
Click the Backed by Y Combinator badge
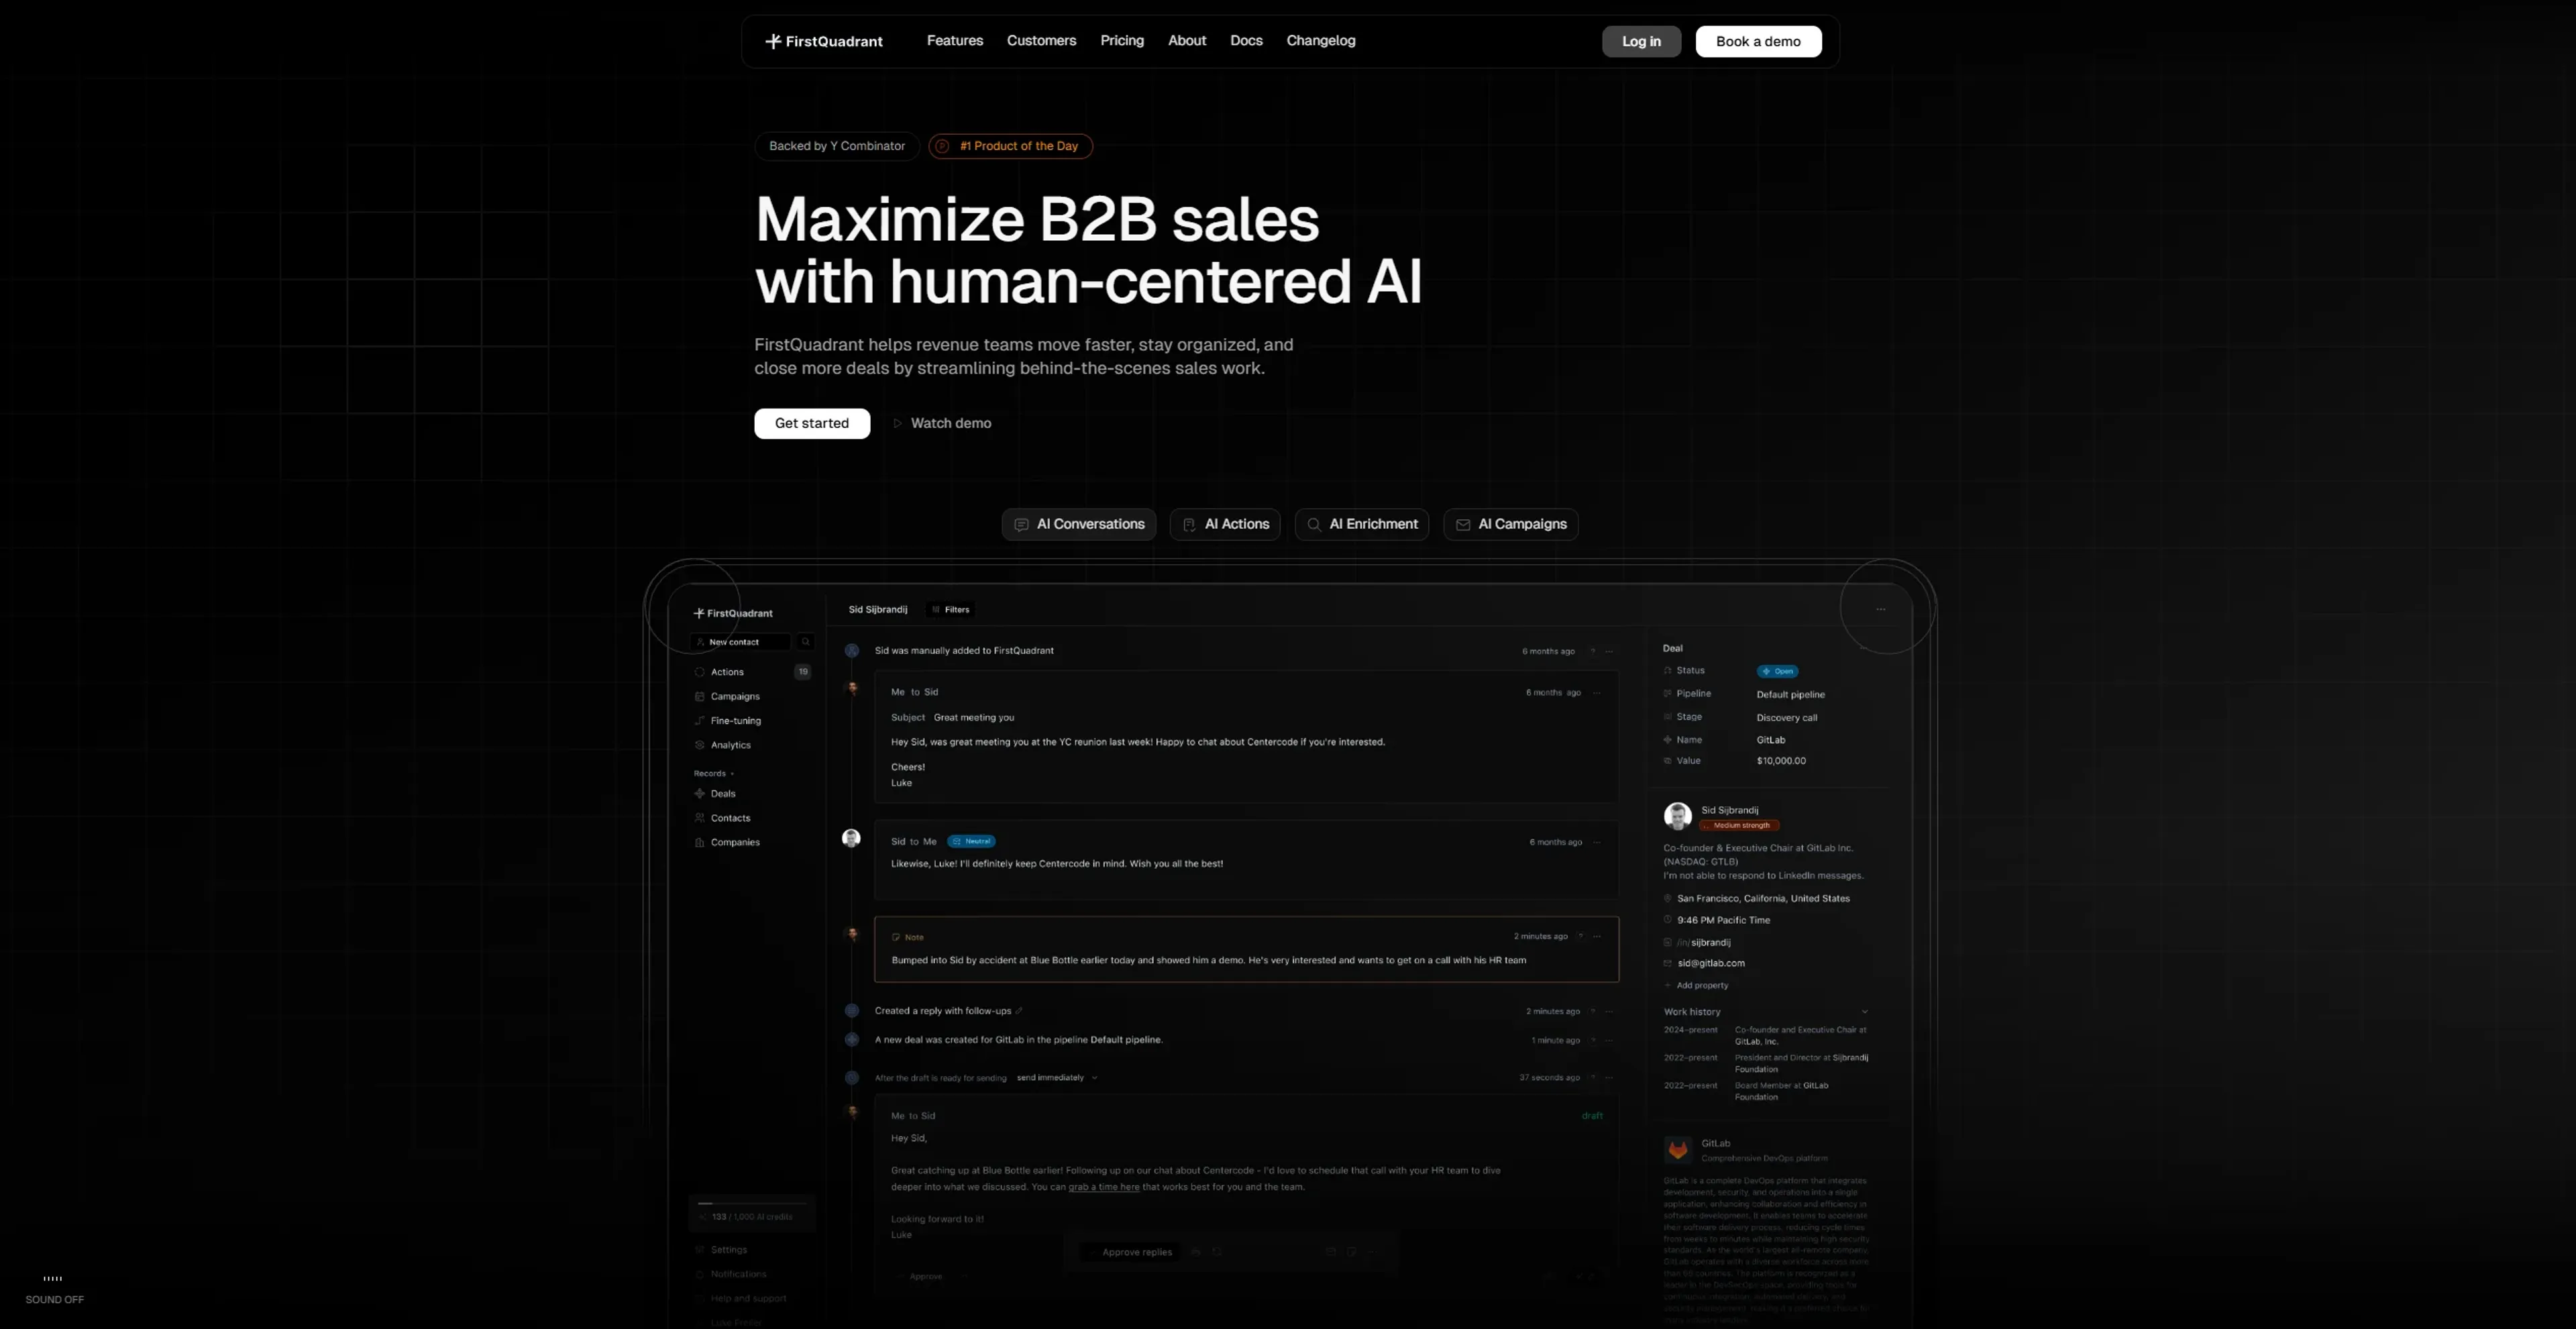pyautogui.click(x=836, y=146)
